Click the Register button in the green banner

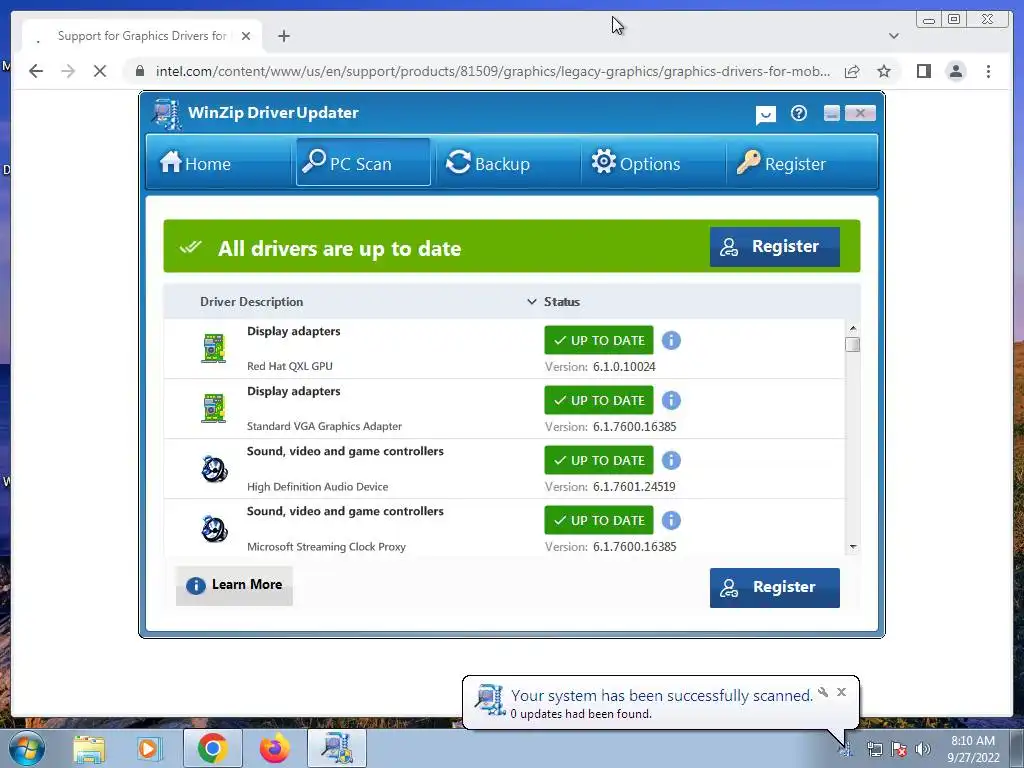(775, 246)
